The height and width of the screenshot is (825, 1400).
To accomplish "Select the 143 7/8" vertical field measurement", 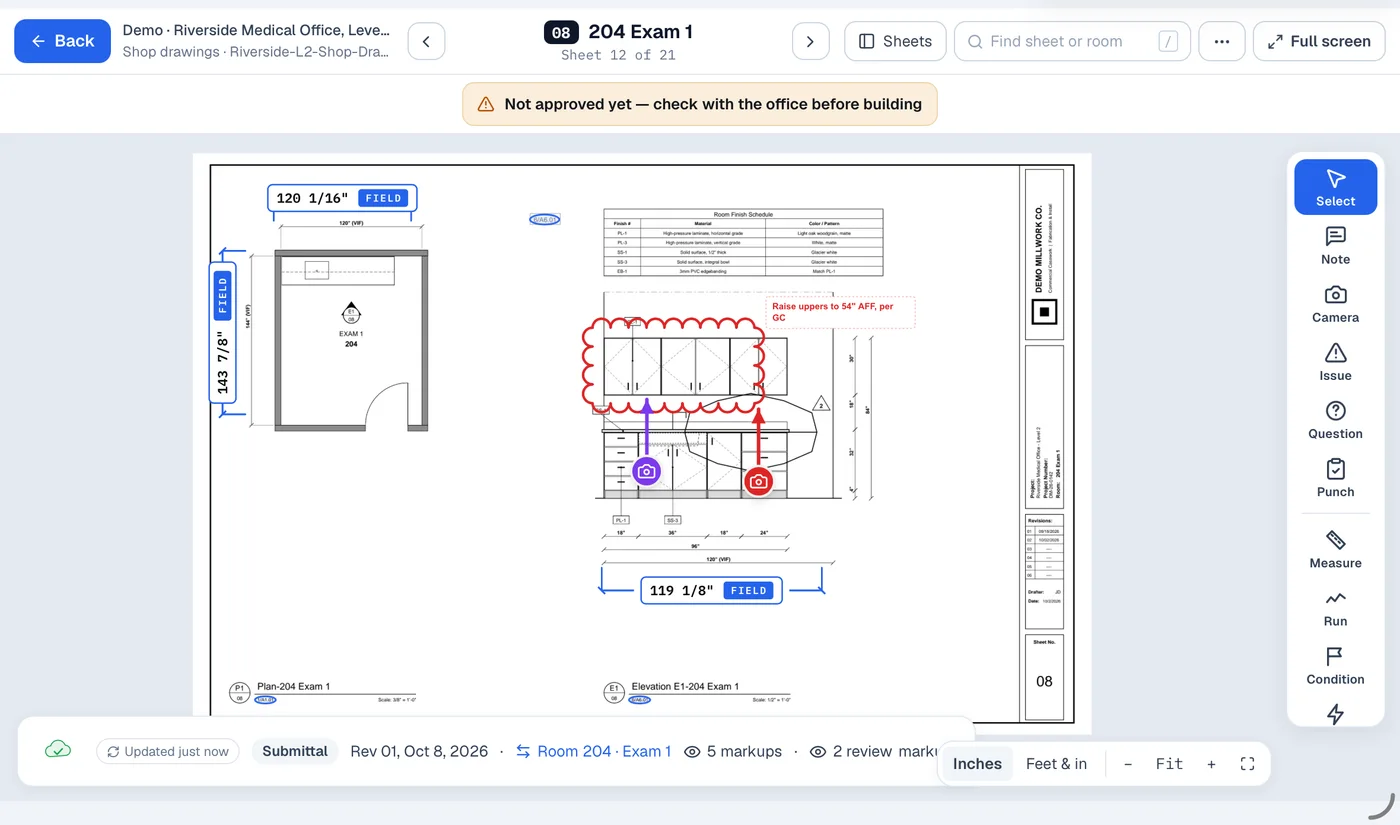I will (222, 333).
